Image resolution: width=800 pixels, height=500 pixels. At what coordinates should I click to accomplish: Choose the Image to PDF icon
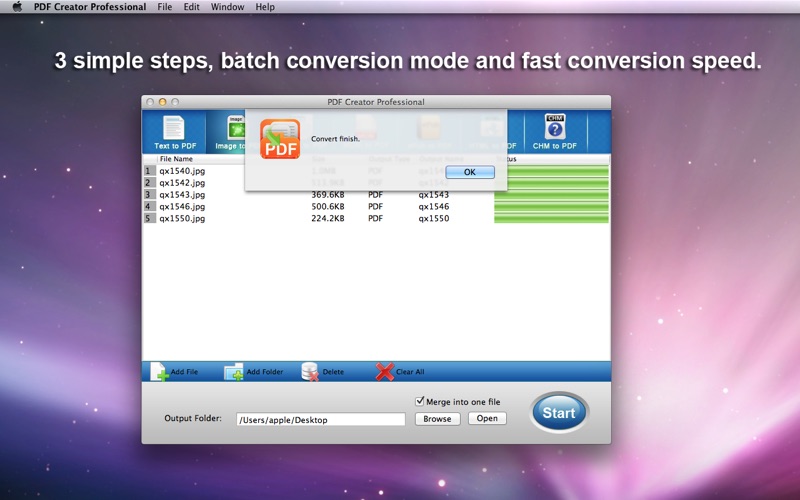click(x=236, y=128)
